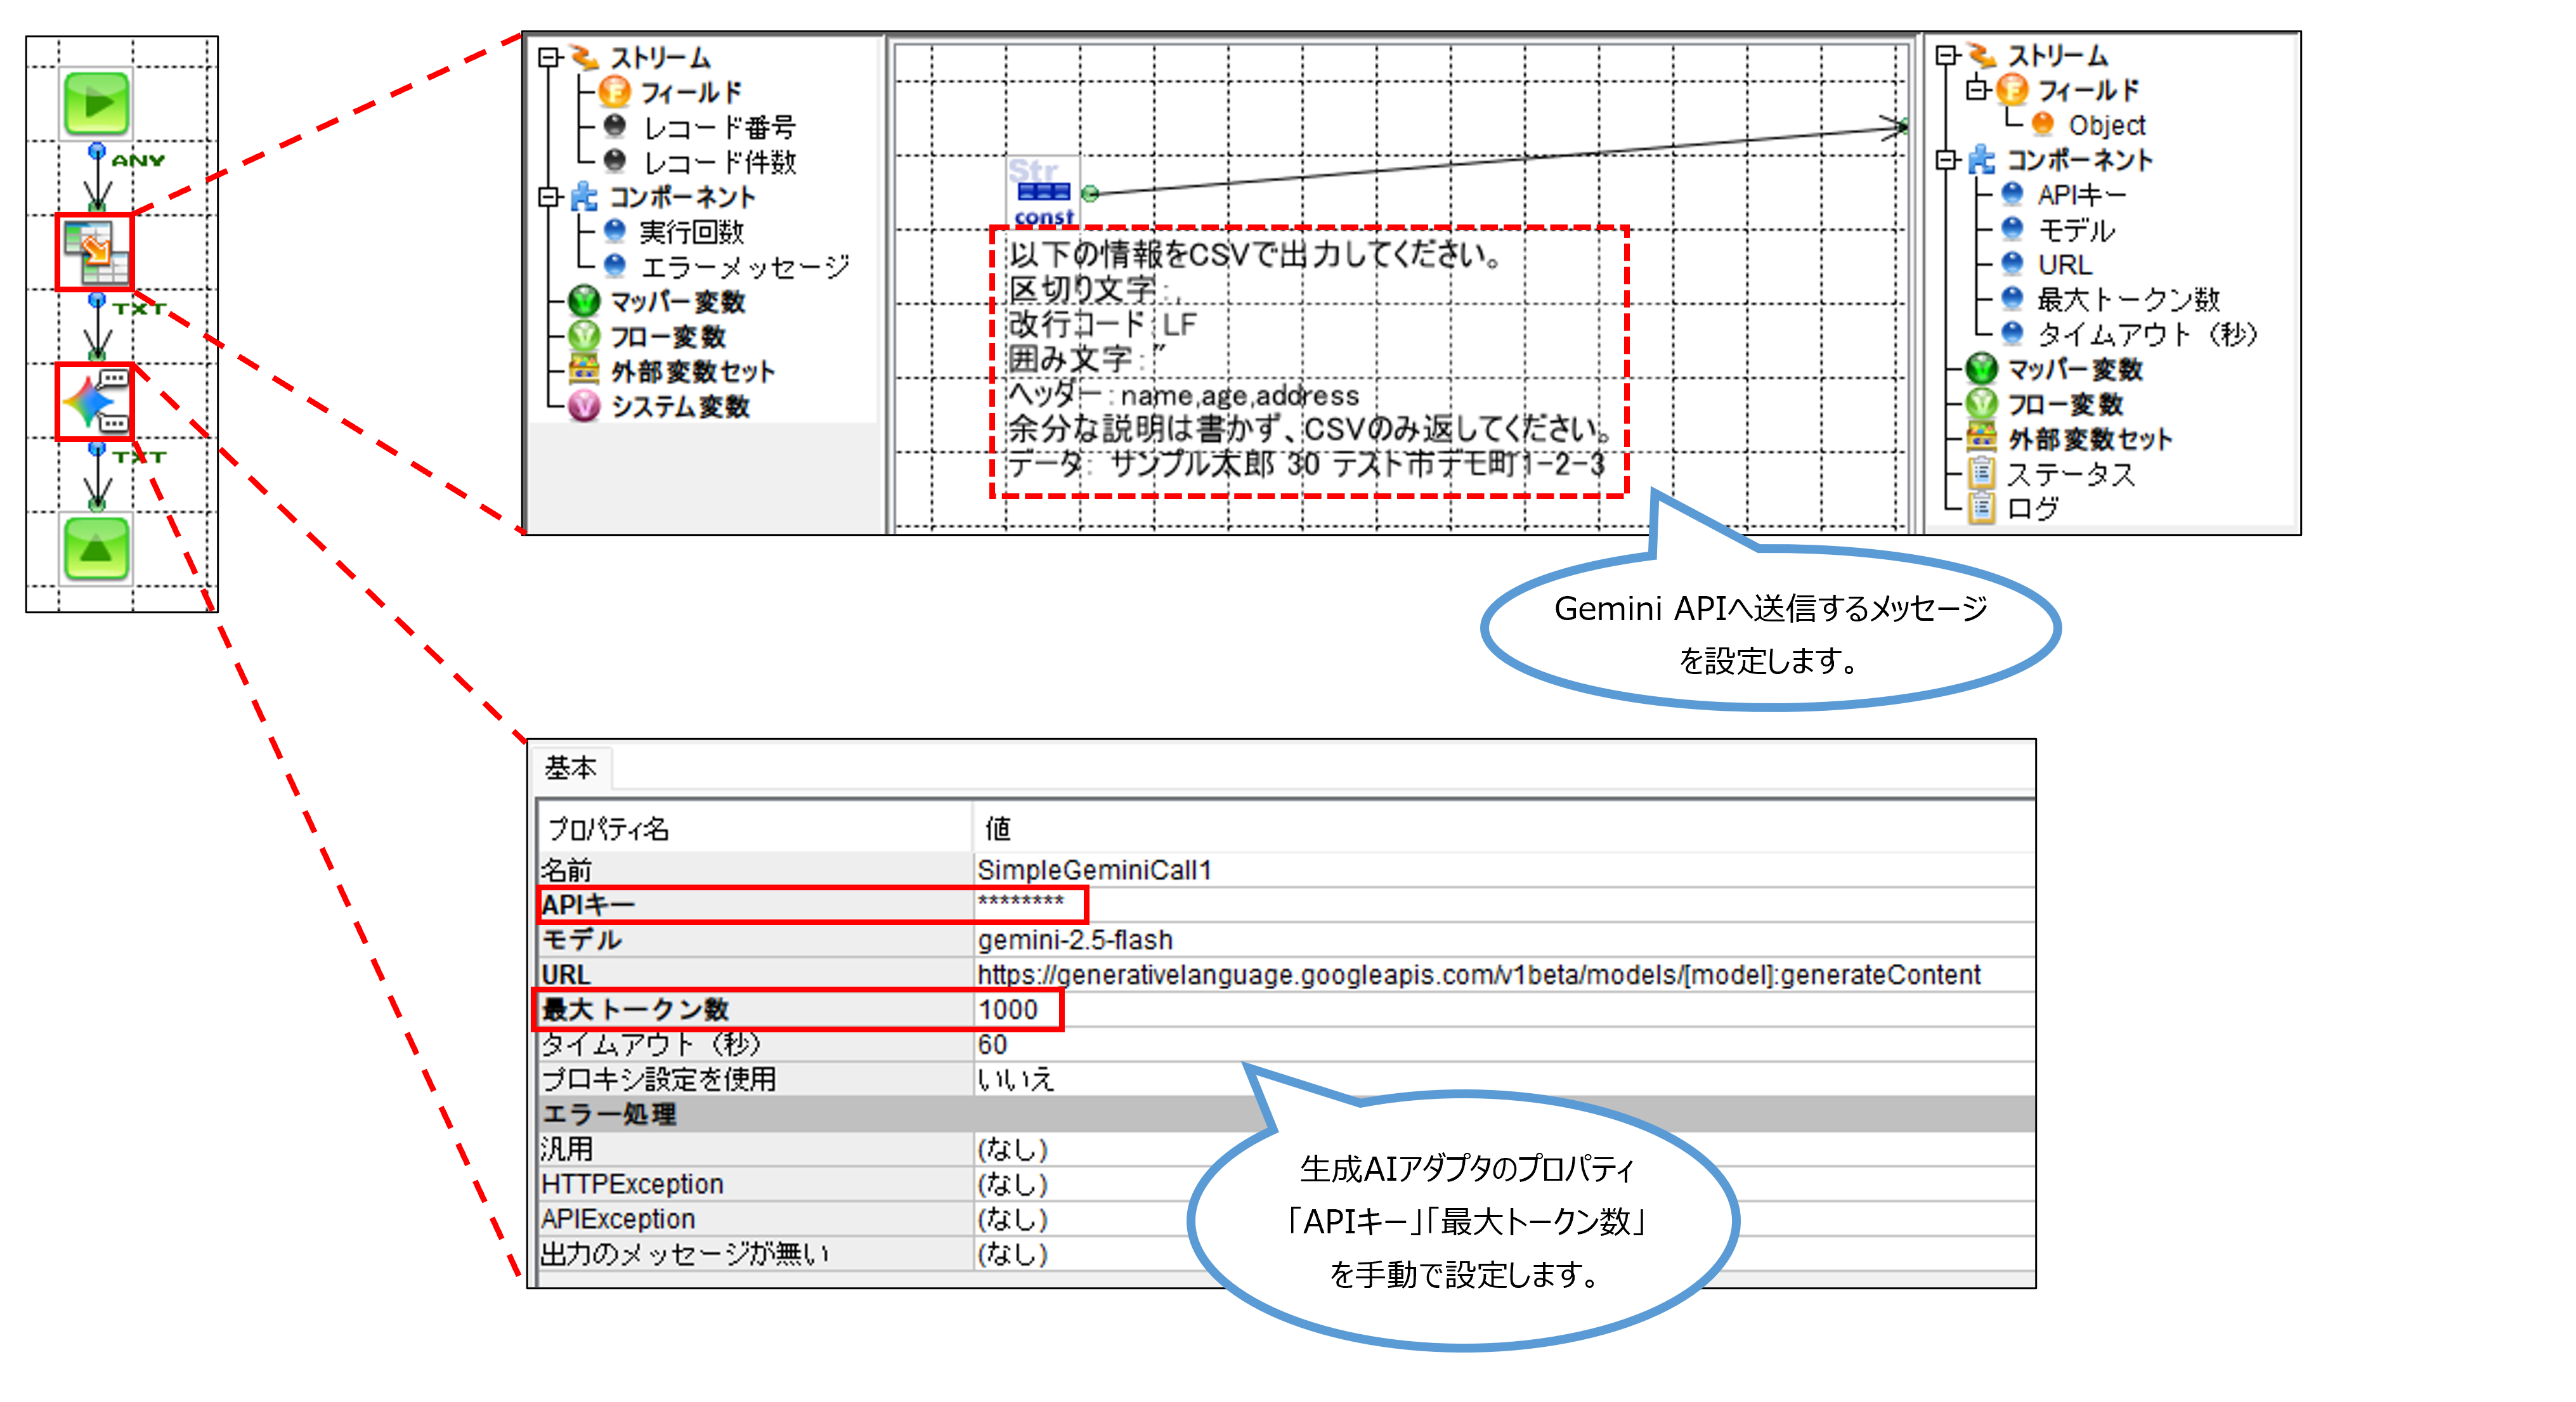
Task: Click the ログ clipboard icon
Action: click(1982, 508)
